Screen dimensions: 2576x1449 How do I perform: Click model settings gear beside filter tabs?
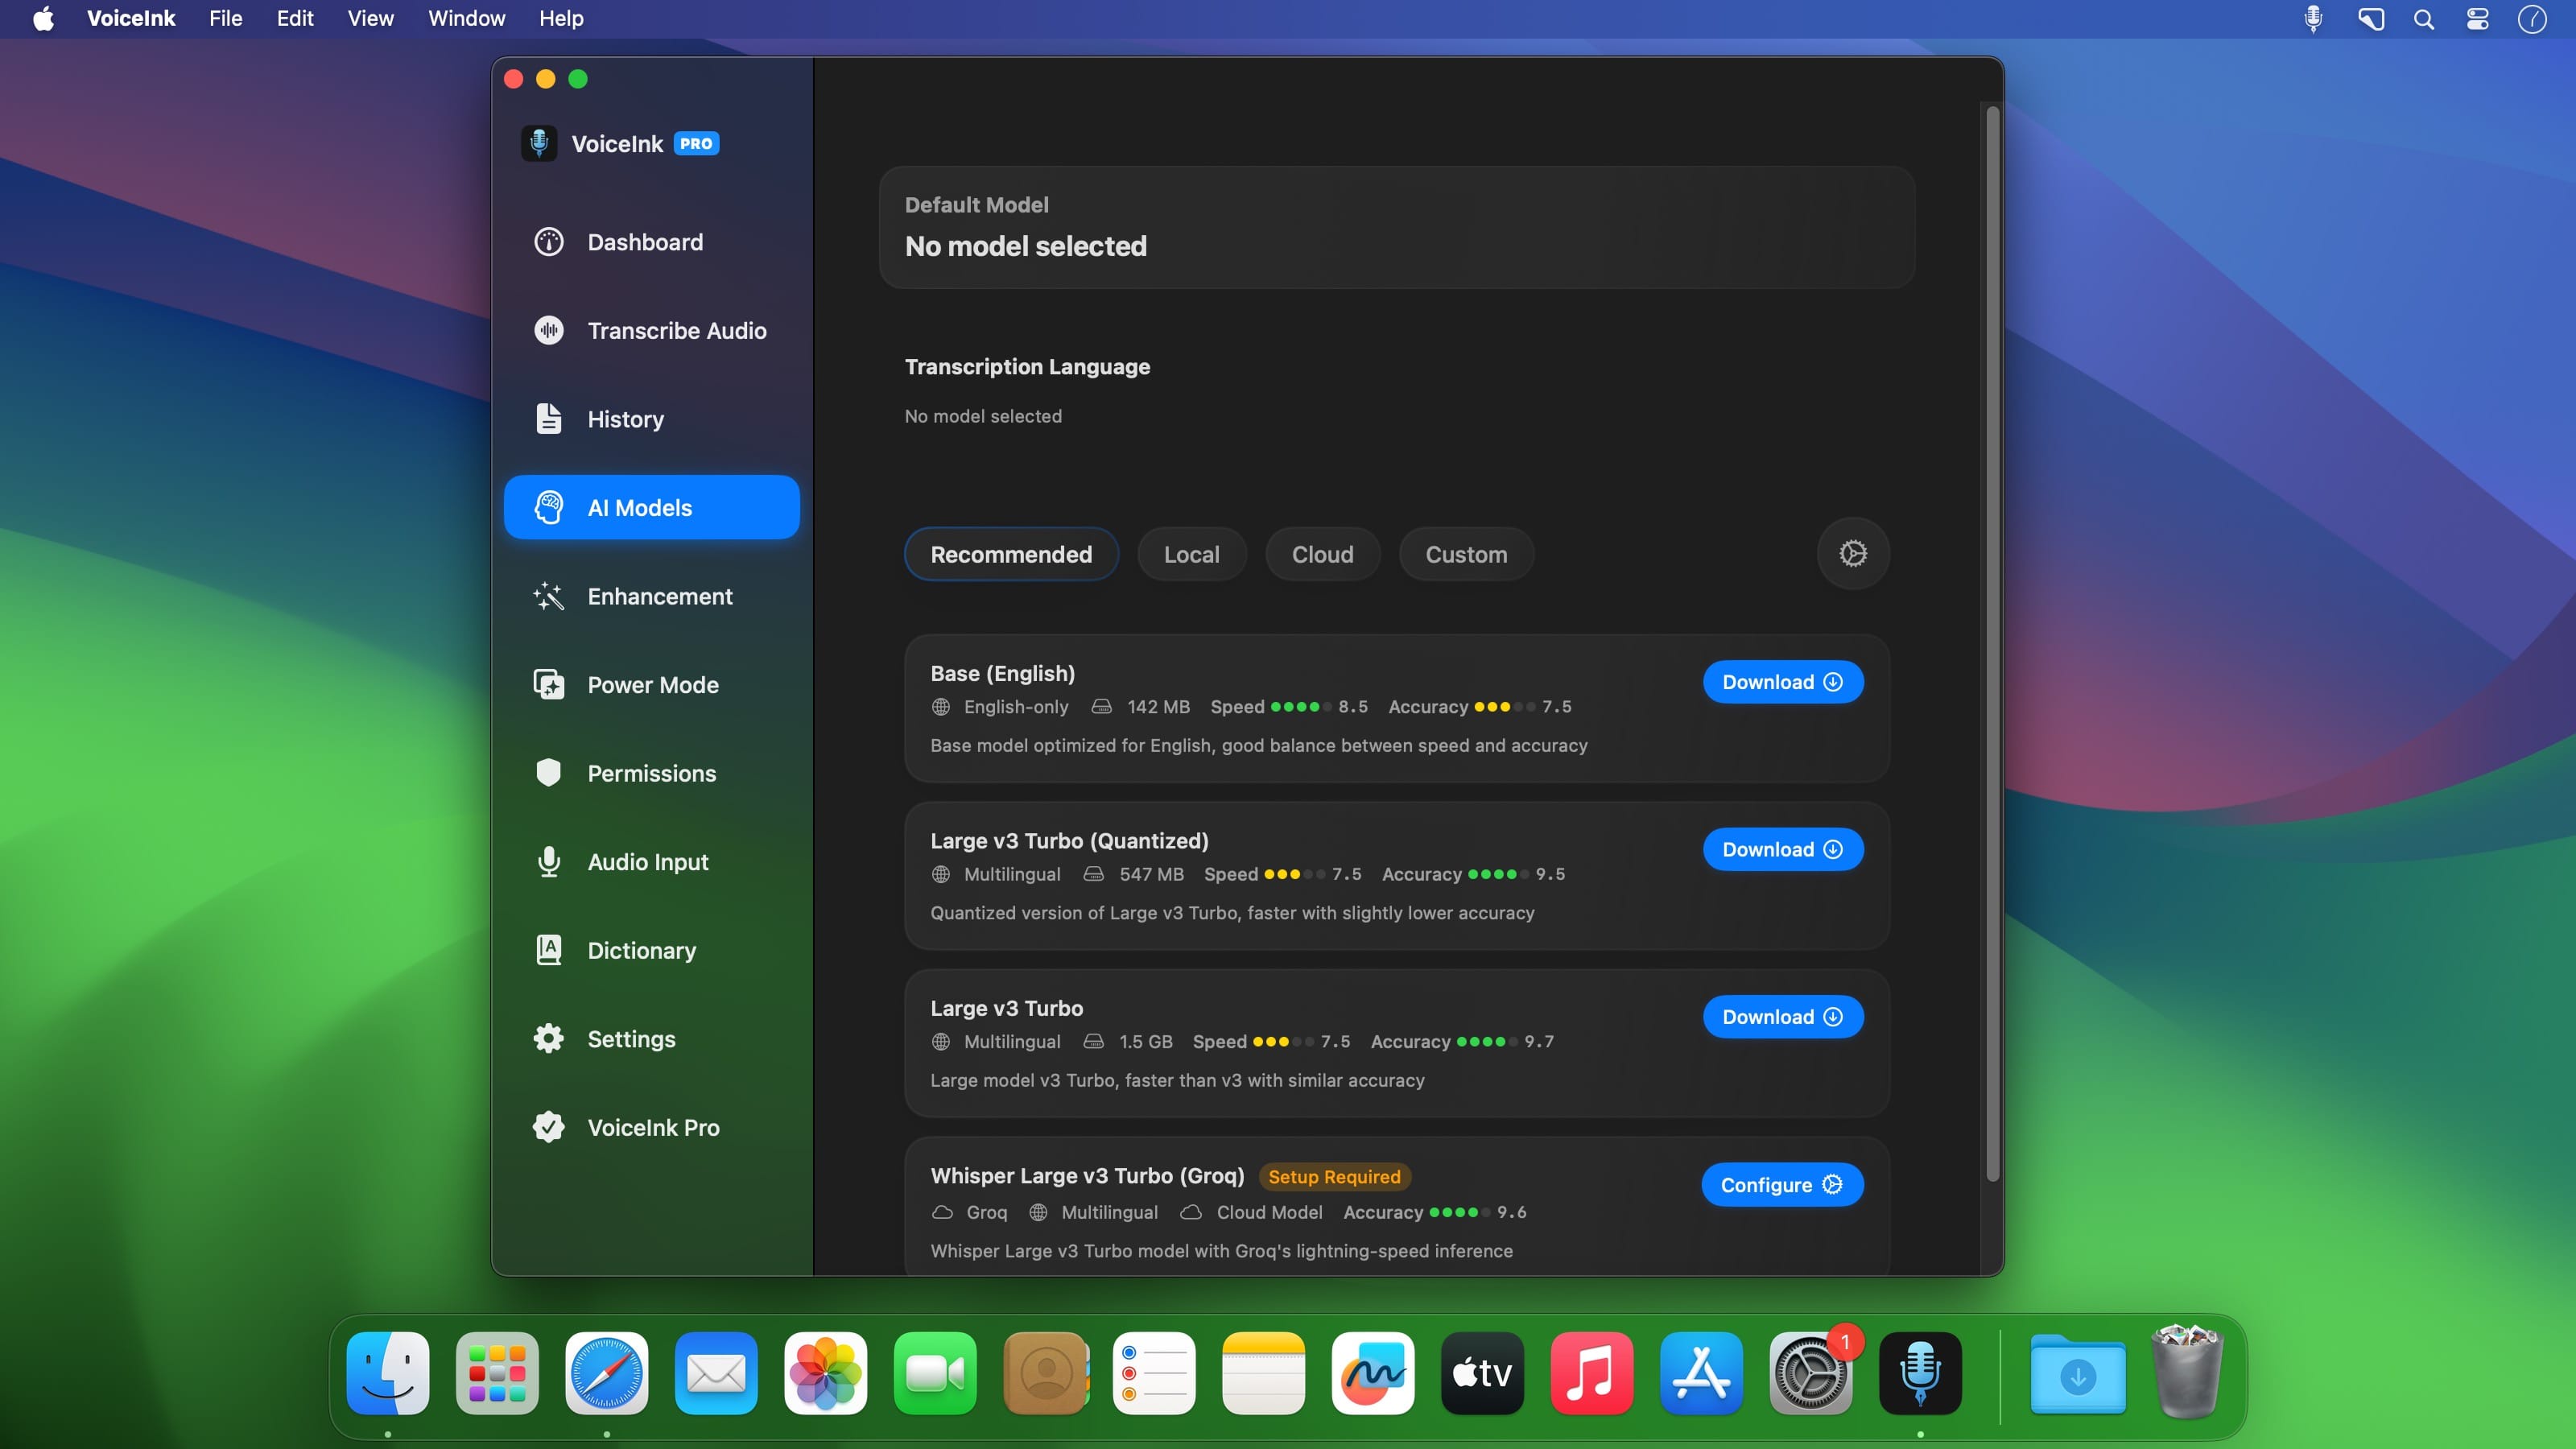tap(1852, 554)
